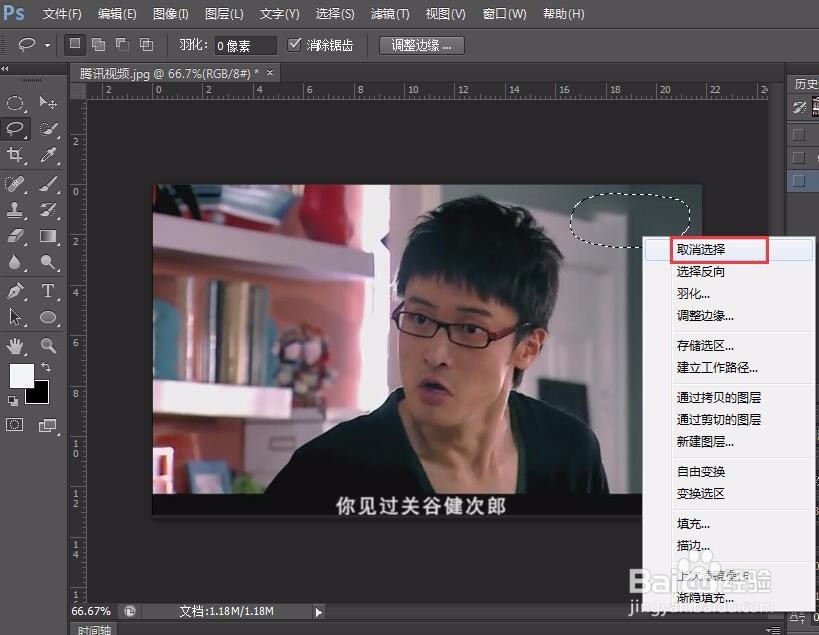Image resolution: width=819 pixels, height=635 pixels.
Task: Choose 变换选区 from context menu
Action: 730,493
